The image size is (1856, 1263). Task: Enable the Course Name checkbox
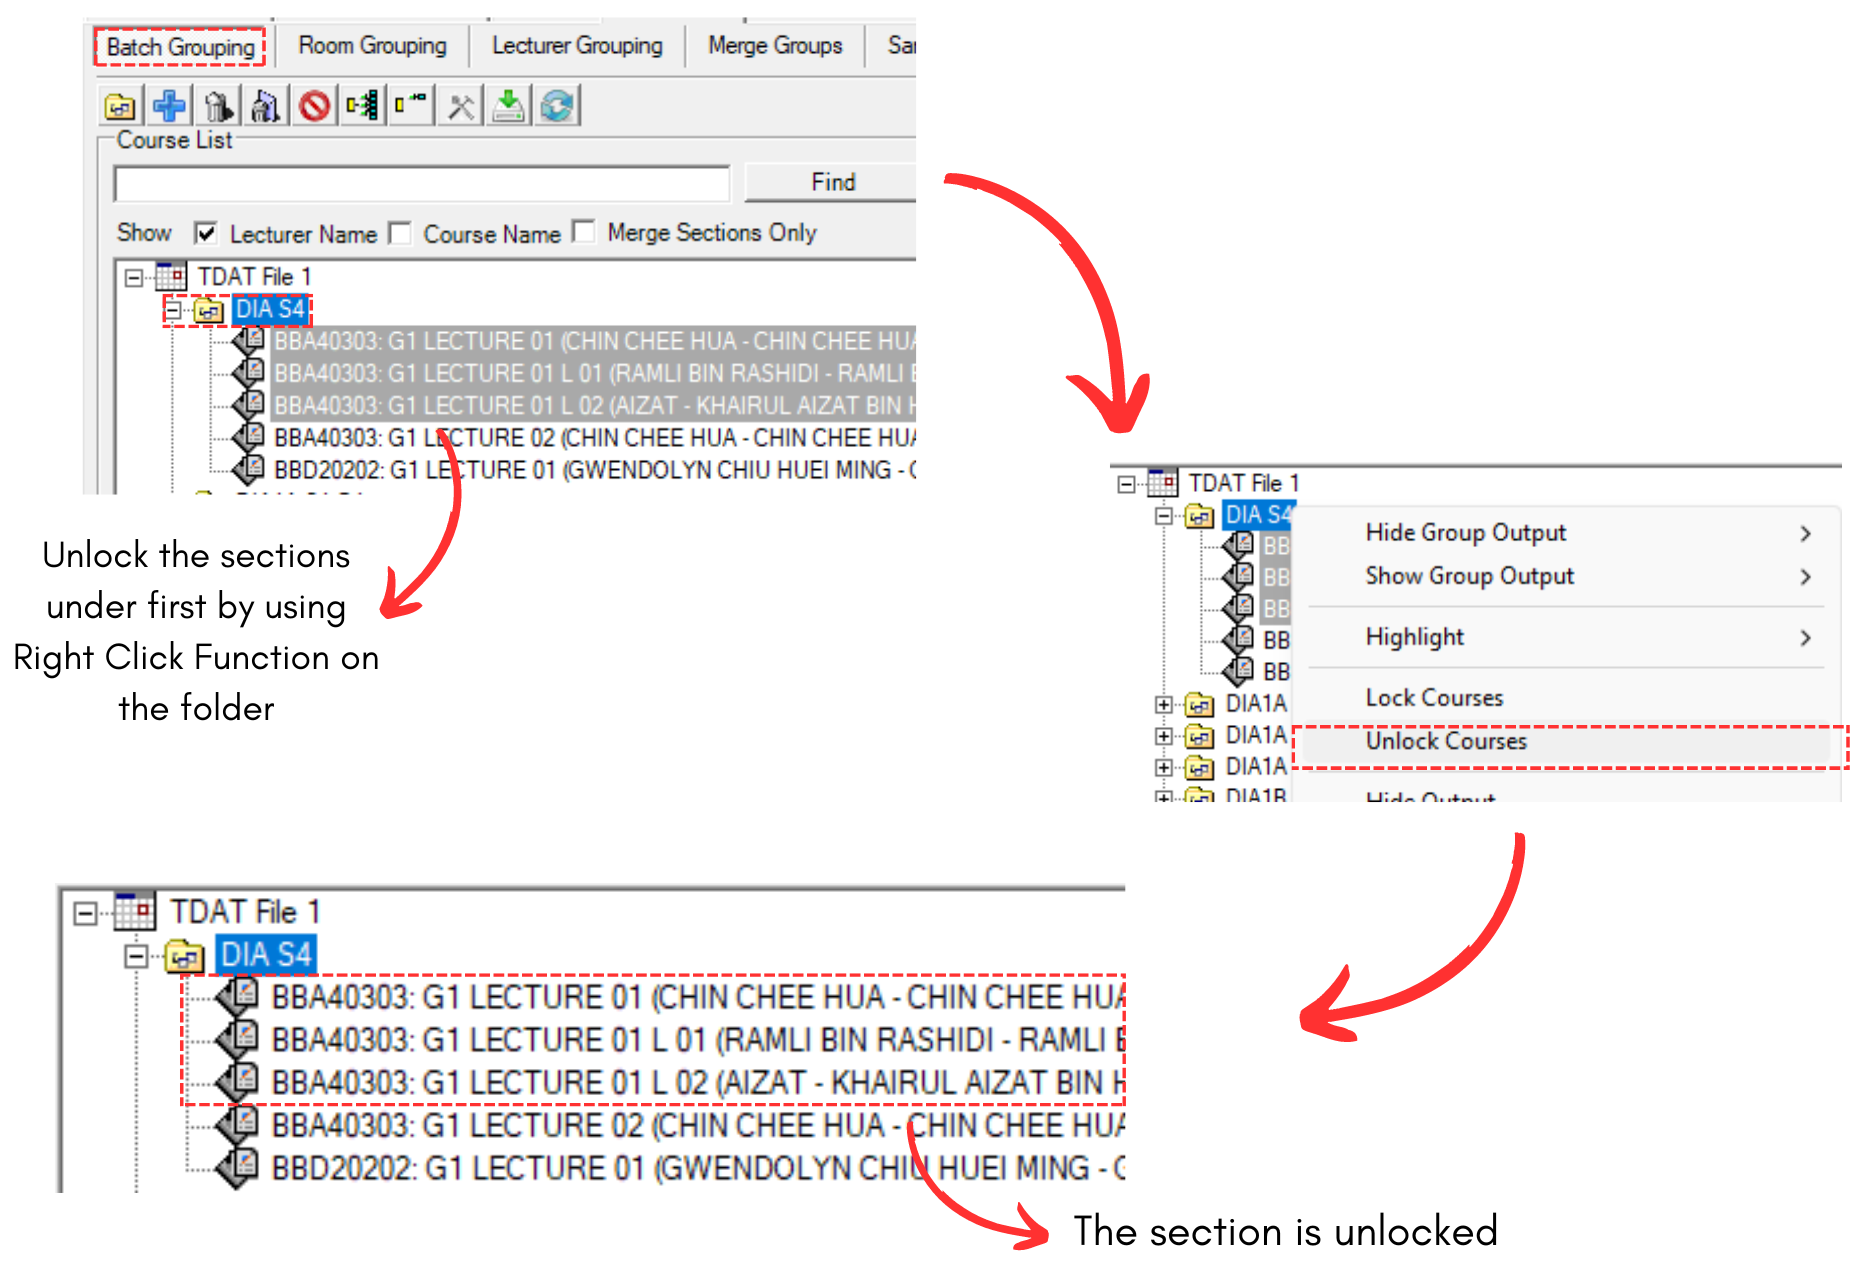(400, 233)
